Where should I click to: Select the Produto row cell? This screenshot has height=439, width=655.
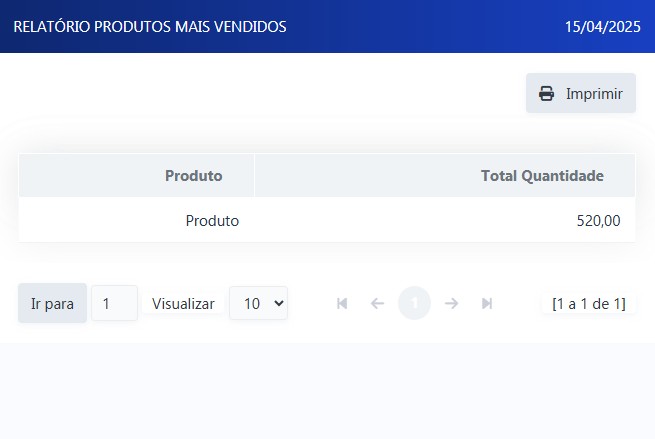click(x=212, y=221)
